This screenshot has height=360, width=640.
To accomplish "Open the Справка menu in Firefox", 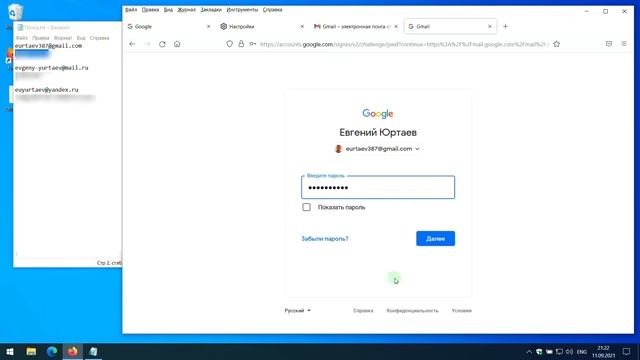I will tap(272, 10).
